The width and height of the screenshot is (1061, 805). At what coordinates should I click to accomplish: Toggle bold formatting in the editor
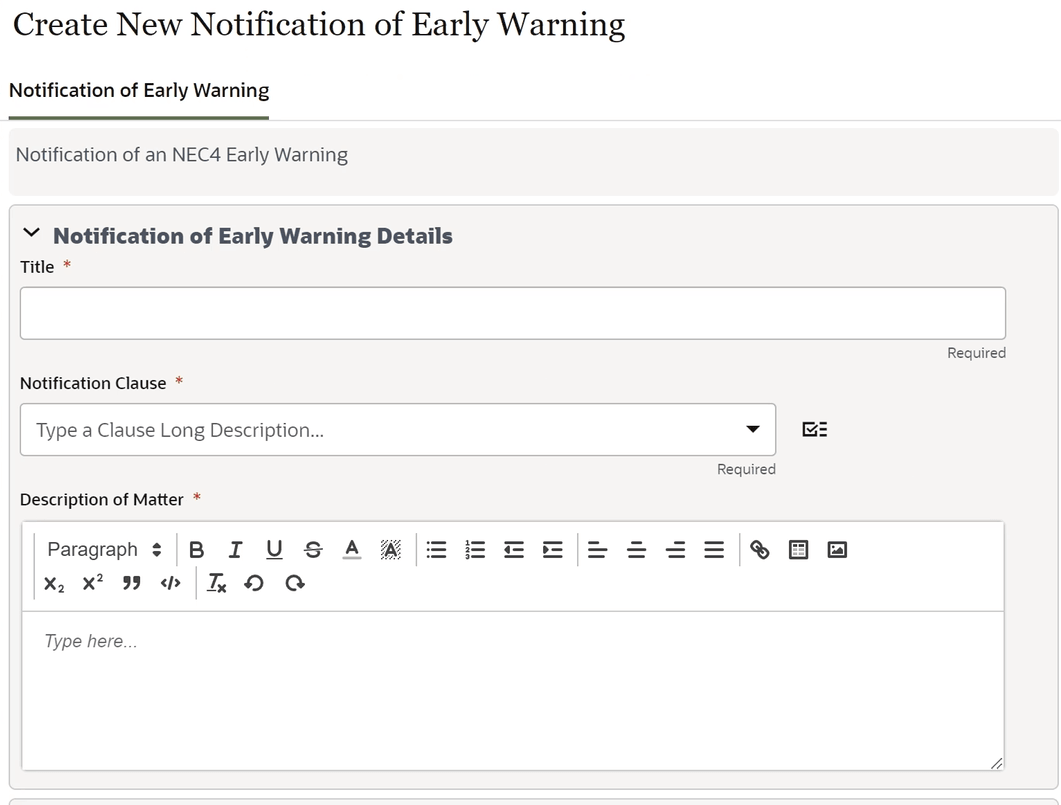(196, 549)
